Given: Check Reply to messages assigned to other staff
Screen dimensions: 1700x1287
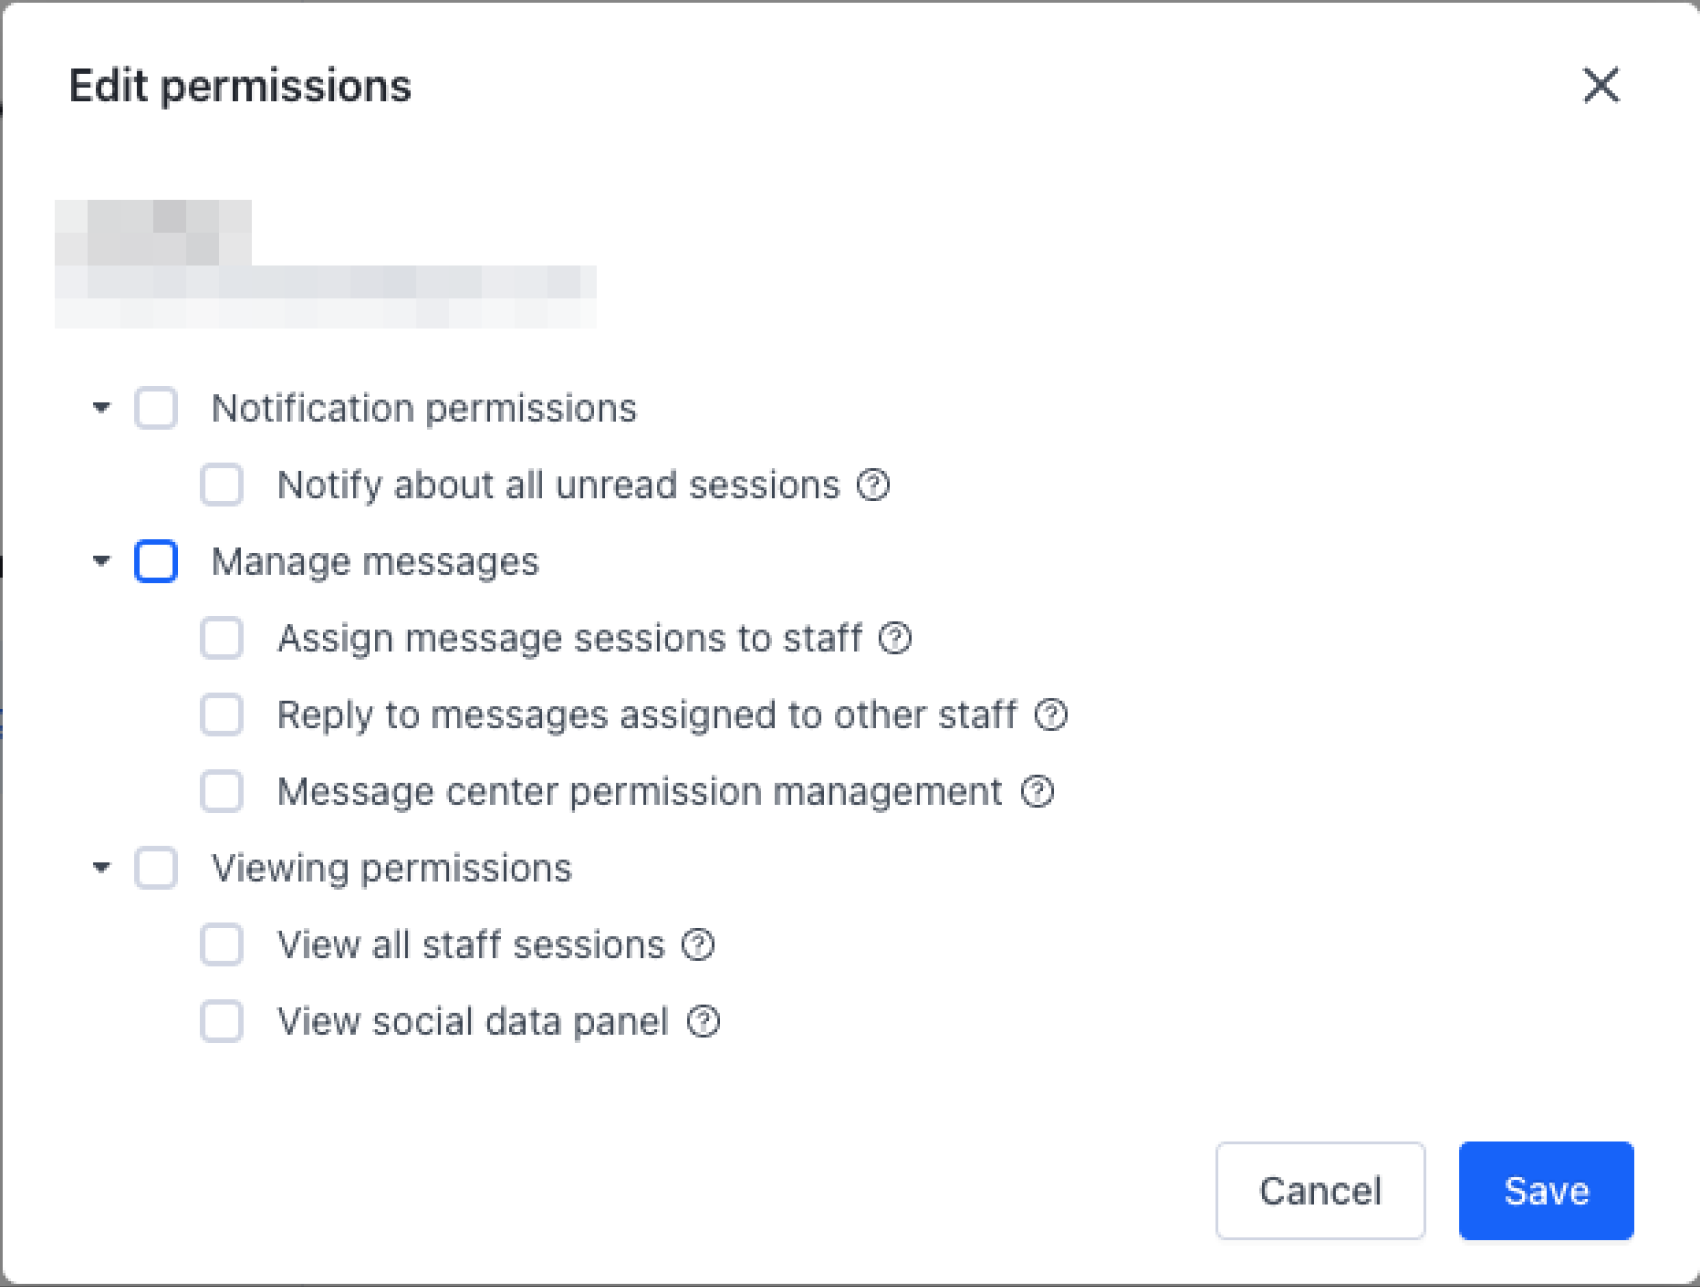Looking at the screenshot, I should click(221, 715).
